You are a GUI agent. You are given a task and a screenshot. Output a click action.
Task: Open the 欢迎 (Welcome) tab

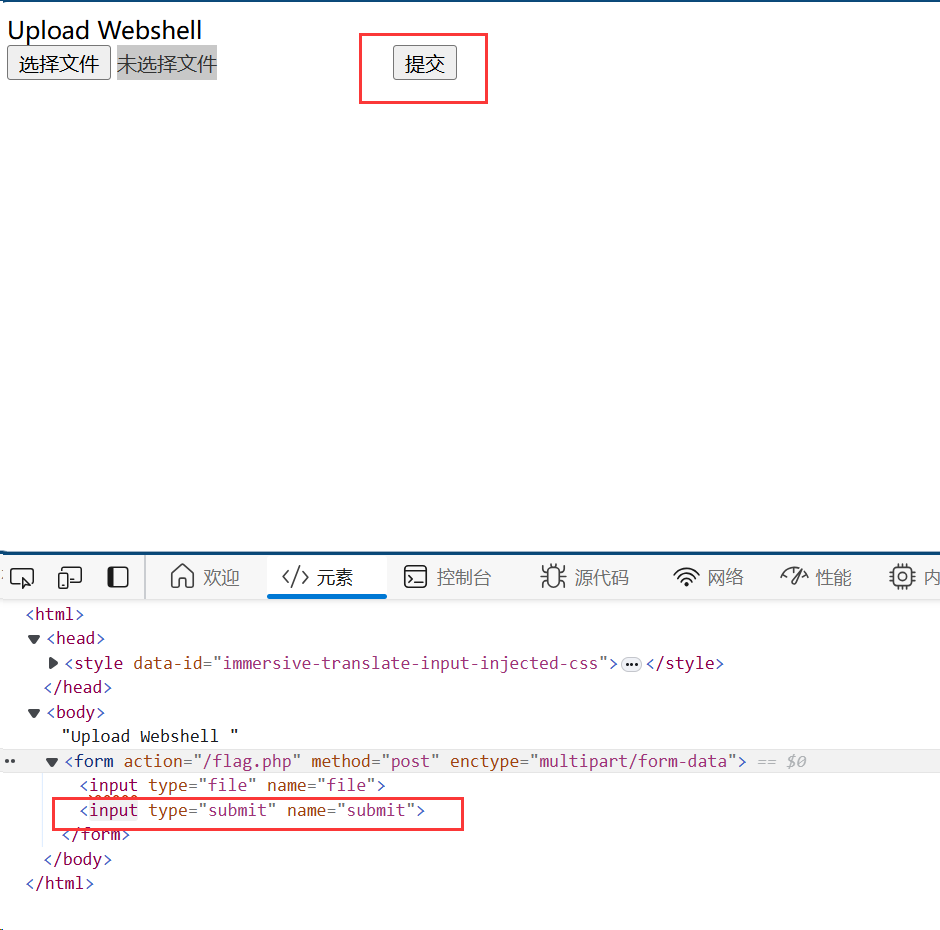click(205, 577)
